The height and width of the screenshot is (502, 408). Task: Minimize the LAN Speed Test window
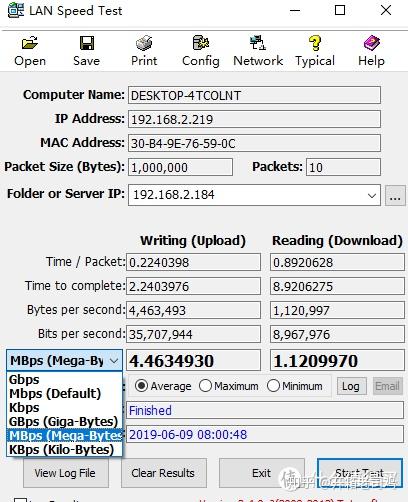(295, 10)
